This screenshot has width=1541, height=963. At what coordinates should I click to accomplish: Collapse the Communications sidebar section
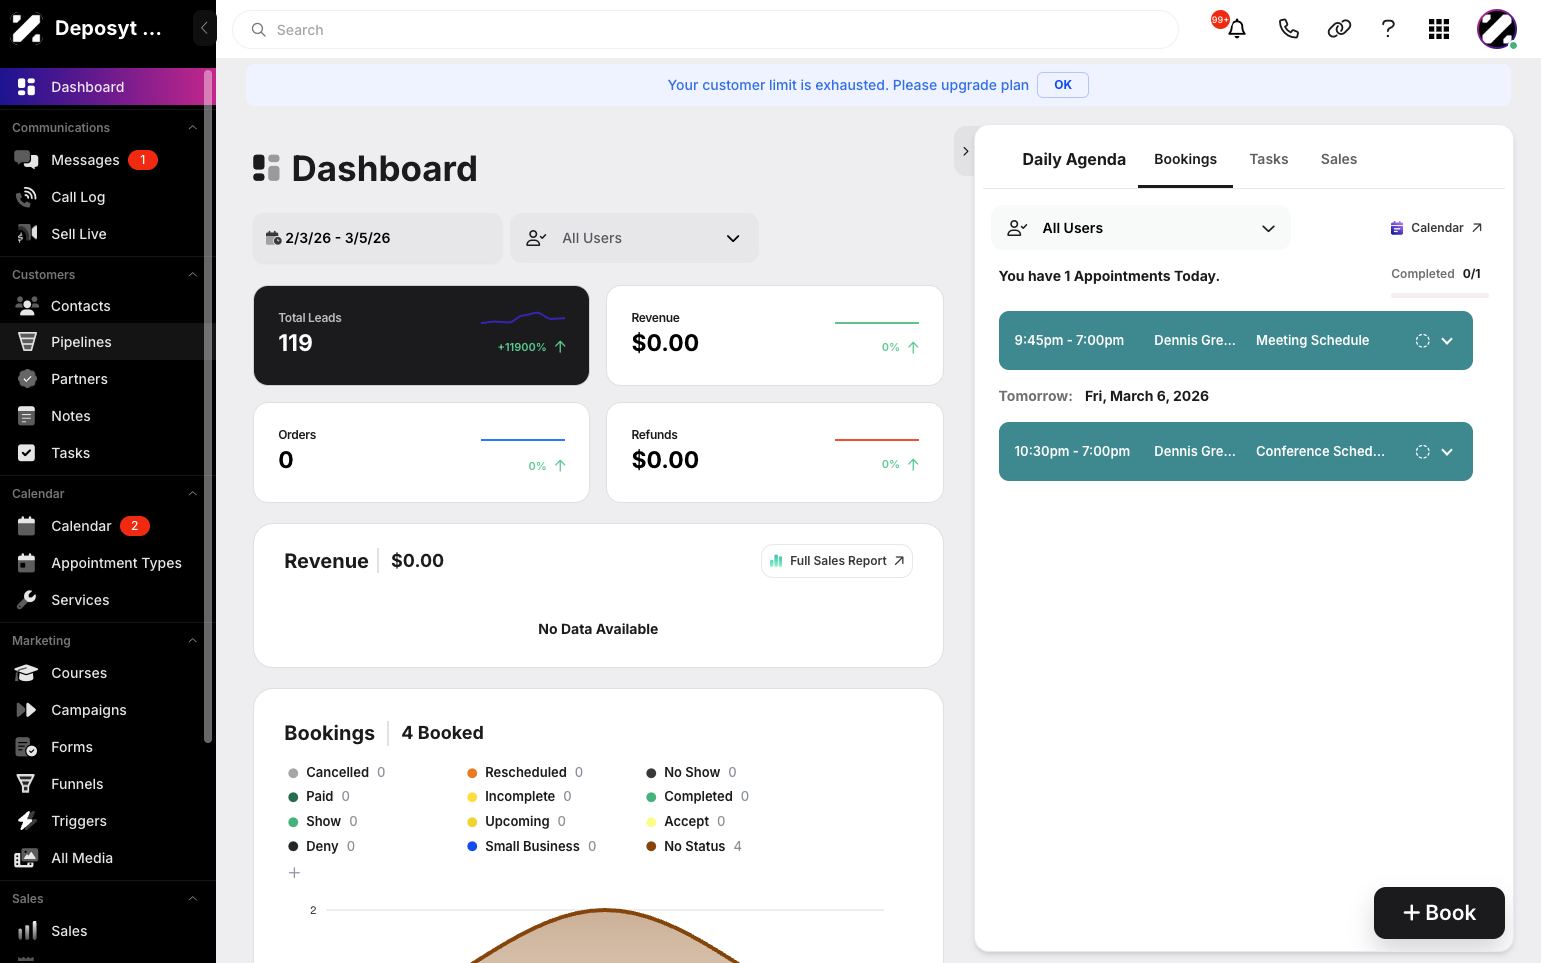[192, 128]
